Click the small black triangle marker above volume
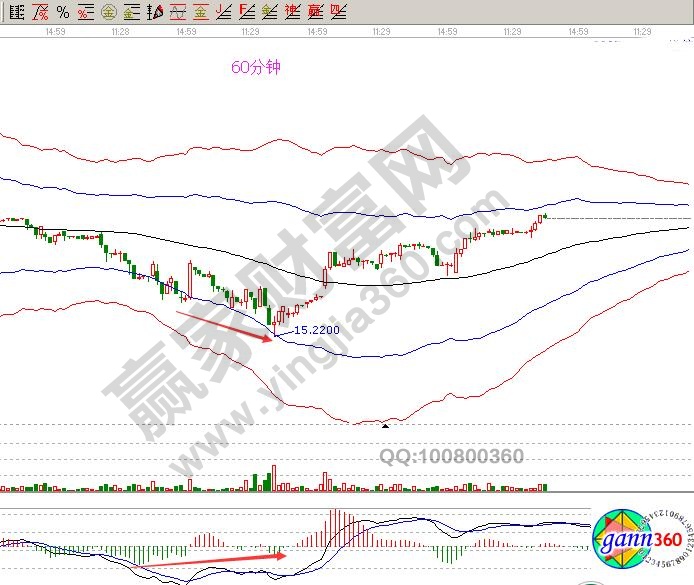The width and height of the screenshot is (694, 585). [x=385, y=426]
